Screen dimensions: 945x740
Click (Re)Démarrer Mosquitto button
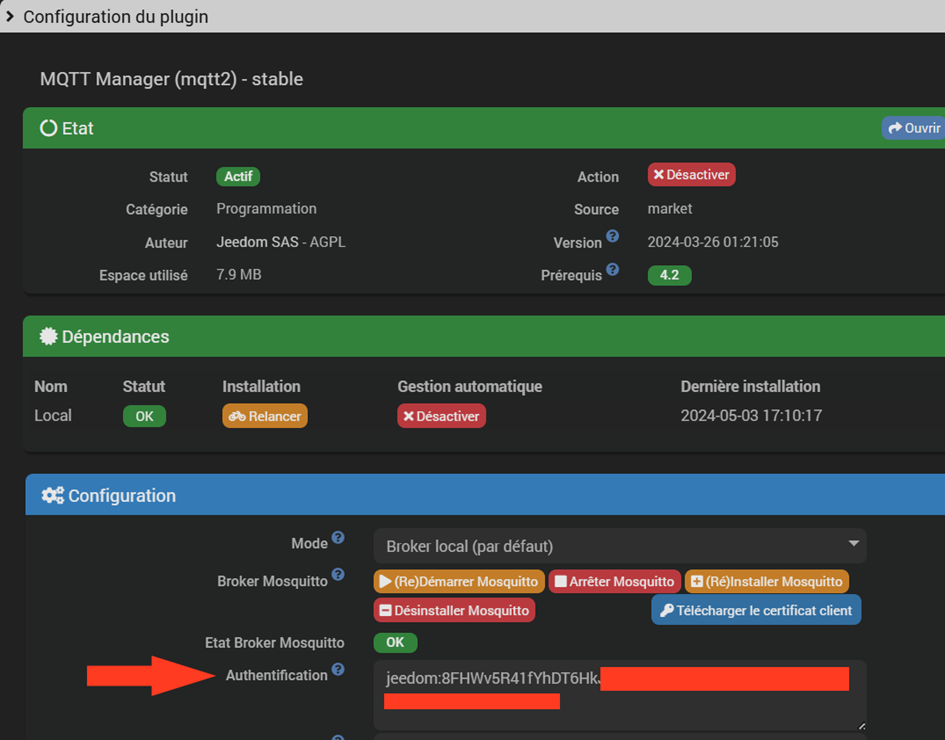459,582
